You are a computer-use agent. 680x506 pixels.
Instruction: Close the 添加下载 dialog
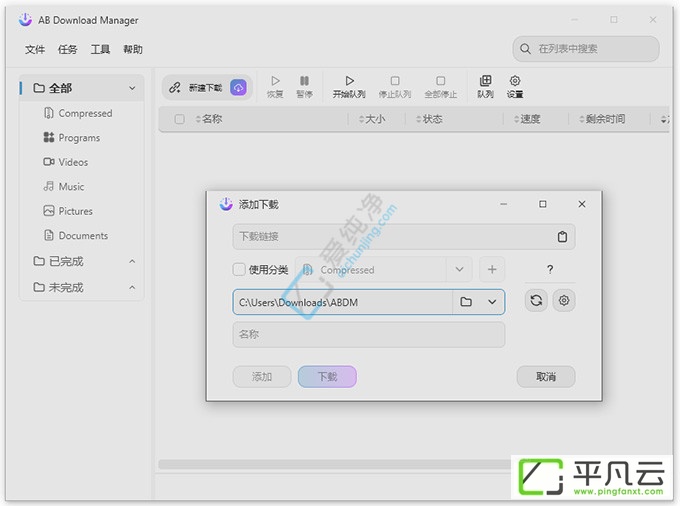coord(582,204)
